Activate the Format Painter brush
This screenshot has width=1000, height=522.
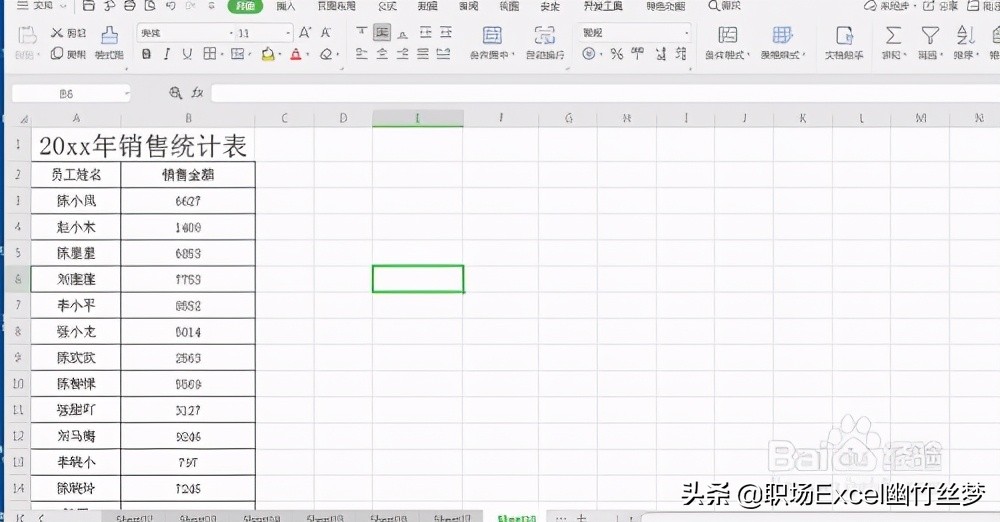tap(110, 35)
